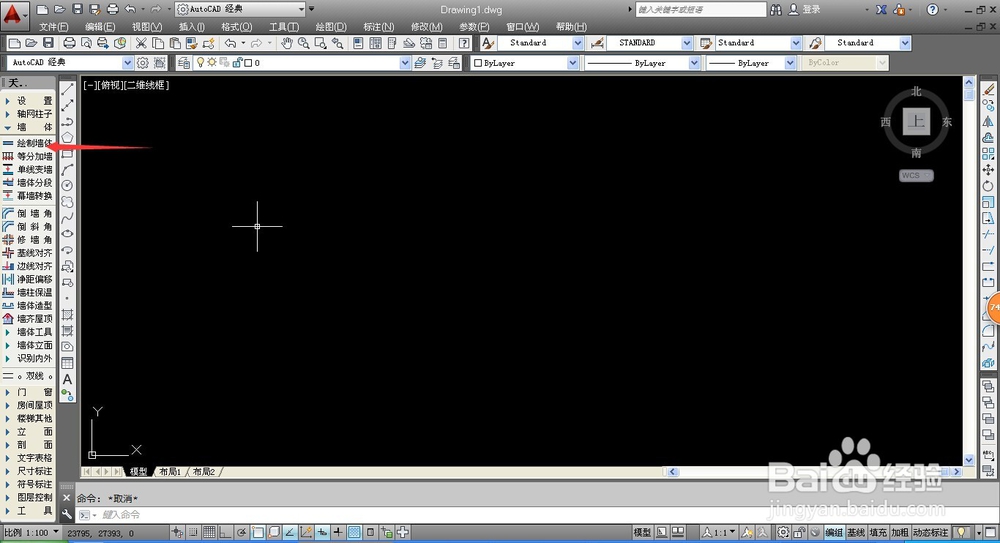
Task: Open the Layer Properties Manager icon
Action: click(x=184, y=63)
